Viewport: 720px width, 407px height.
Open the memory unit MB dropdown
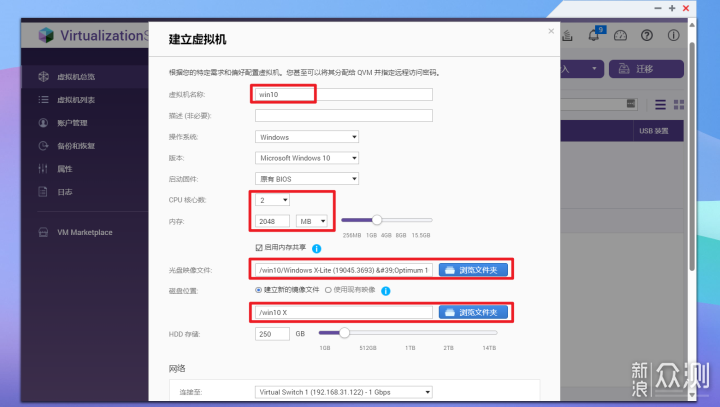pos(312,221)
